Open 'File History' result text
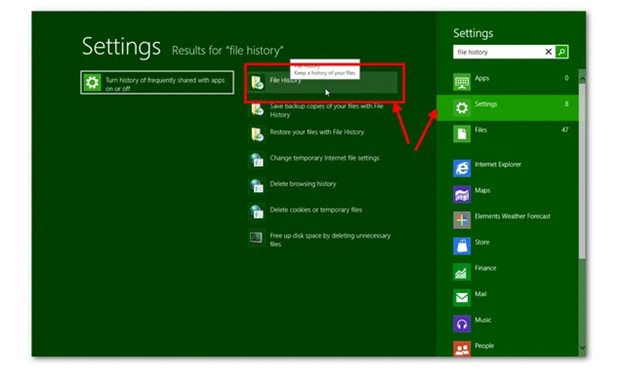620x377 pixels. pos(285,80)
